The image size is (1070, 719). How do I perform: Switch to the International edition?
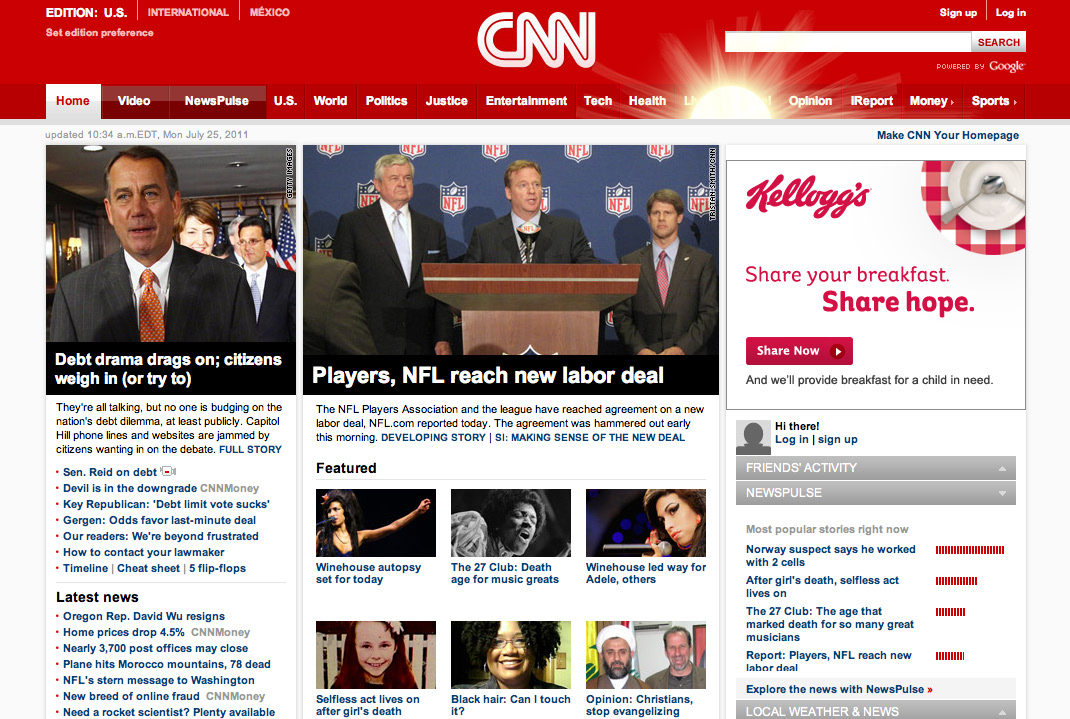coord(188,12)
